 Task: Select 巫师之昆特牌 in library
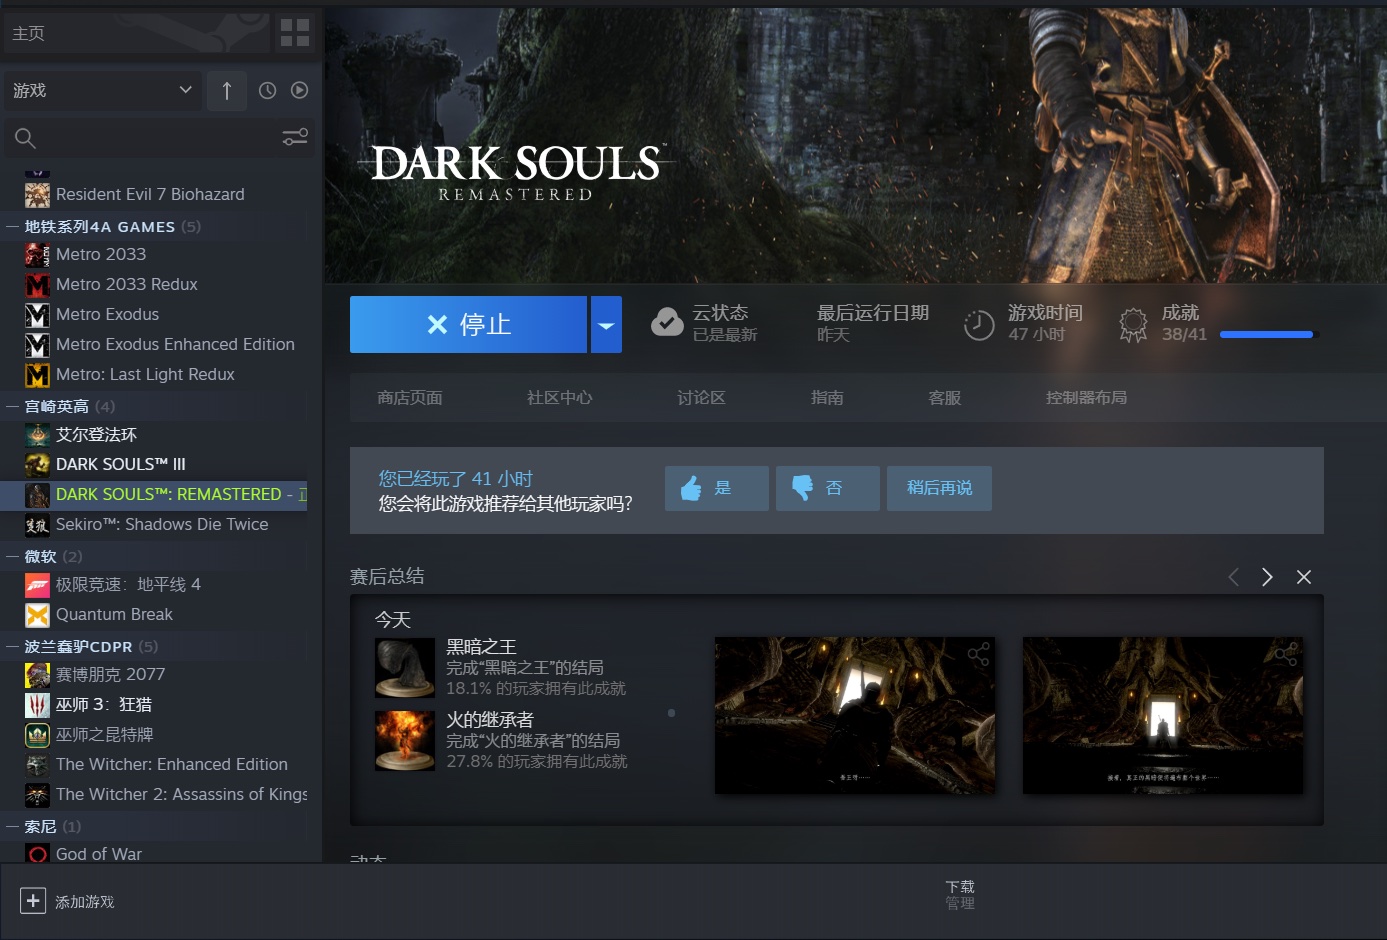click(104, 734)
